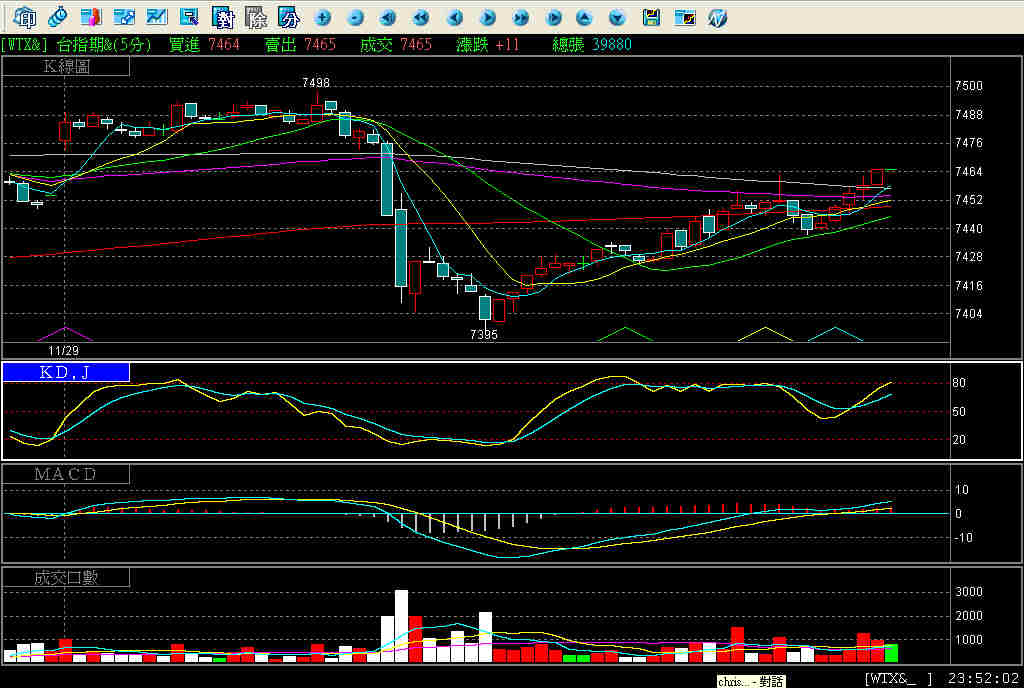Zoom in with the plus button

pyautogui.click(x=323, y=18)
